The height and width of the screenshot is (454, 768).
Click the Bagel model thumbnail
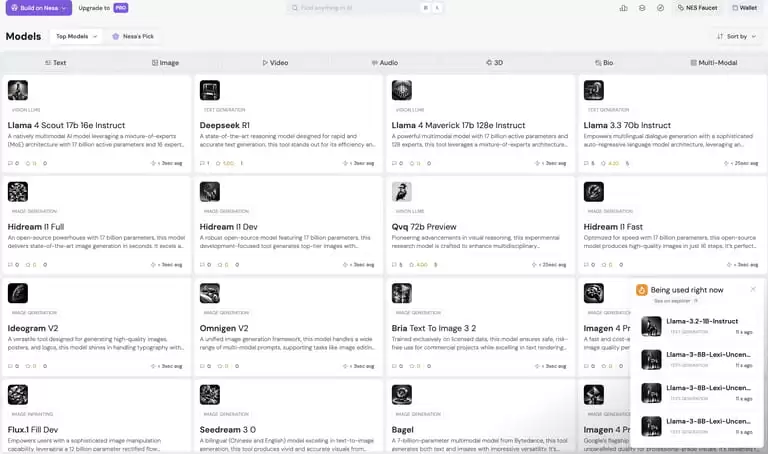pos(402,394)
